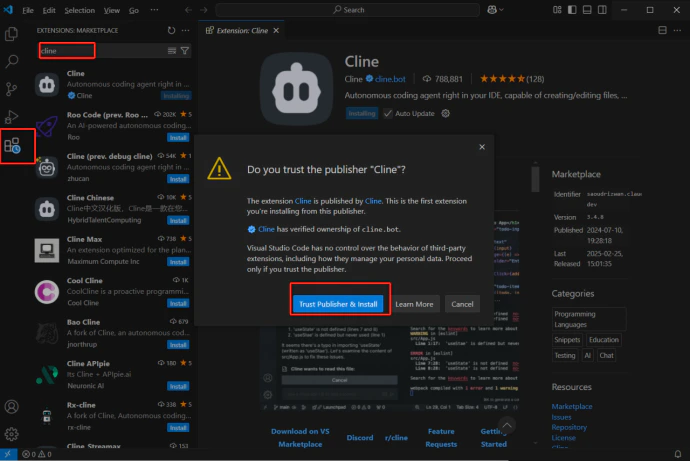
Task: Go back with the navigation arrow
Action: coord(188,10)
